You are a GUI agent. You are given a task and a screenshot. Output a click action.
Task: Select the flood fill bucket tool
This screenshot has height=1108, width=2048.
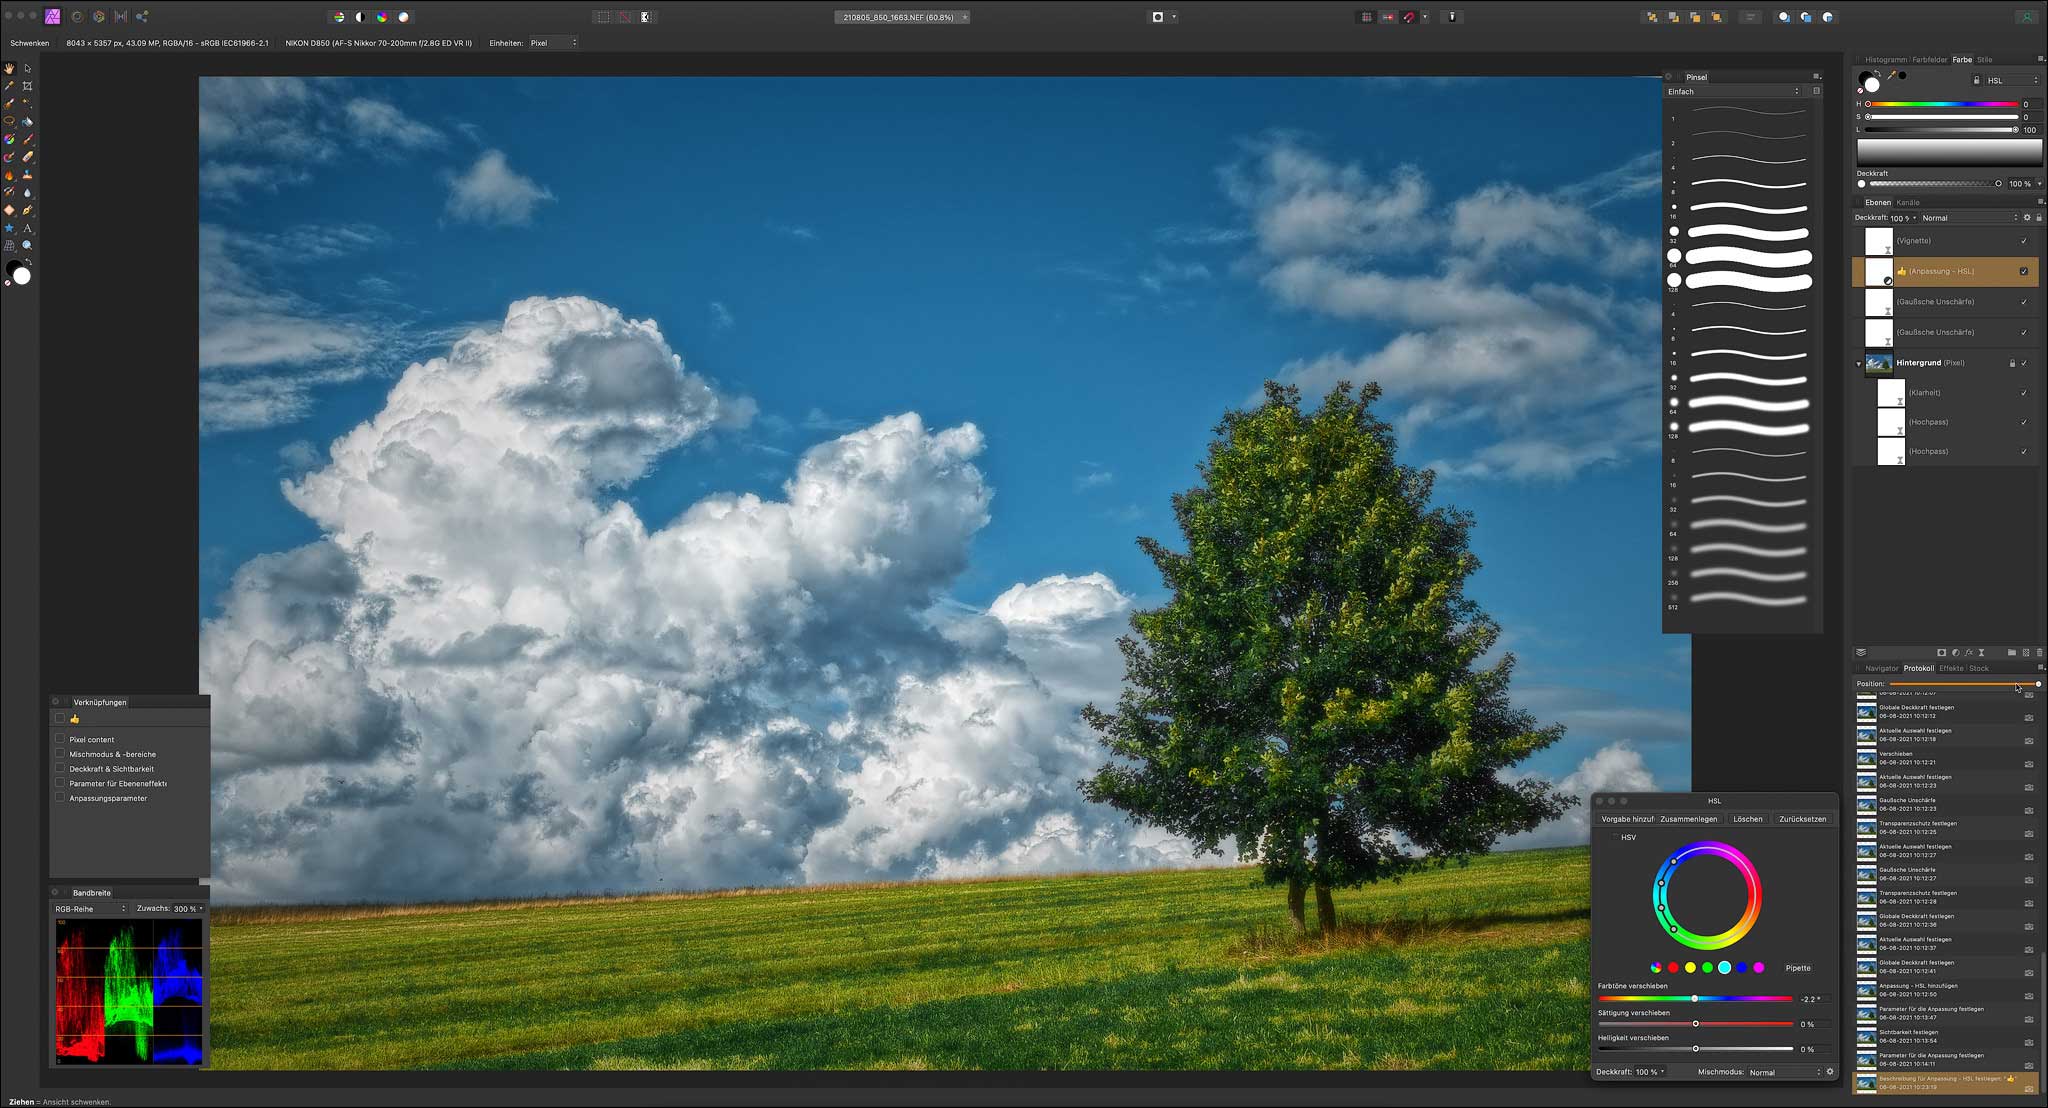tap(27, 122)
